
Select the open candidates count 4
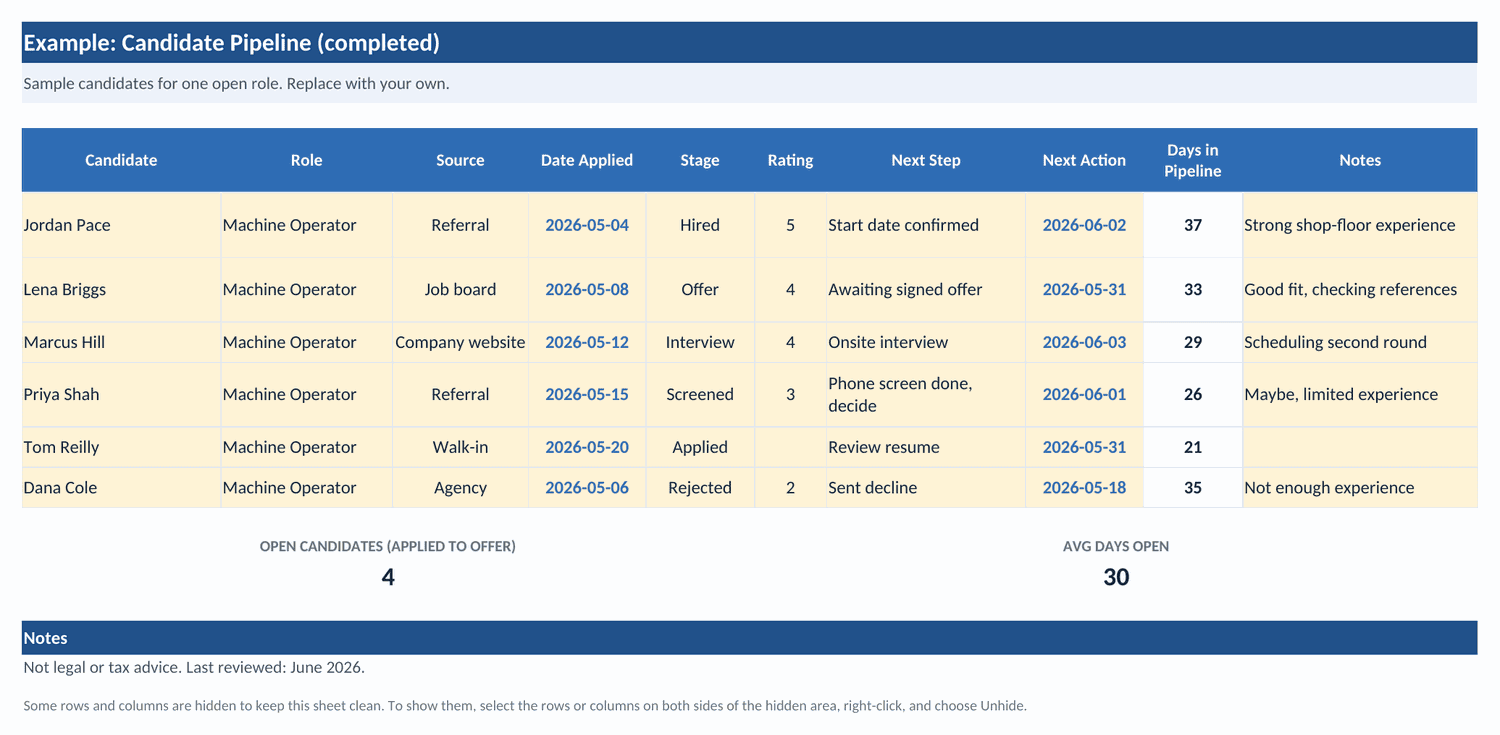click(x=388, y=577)
